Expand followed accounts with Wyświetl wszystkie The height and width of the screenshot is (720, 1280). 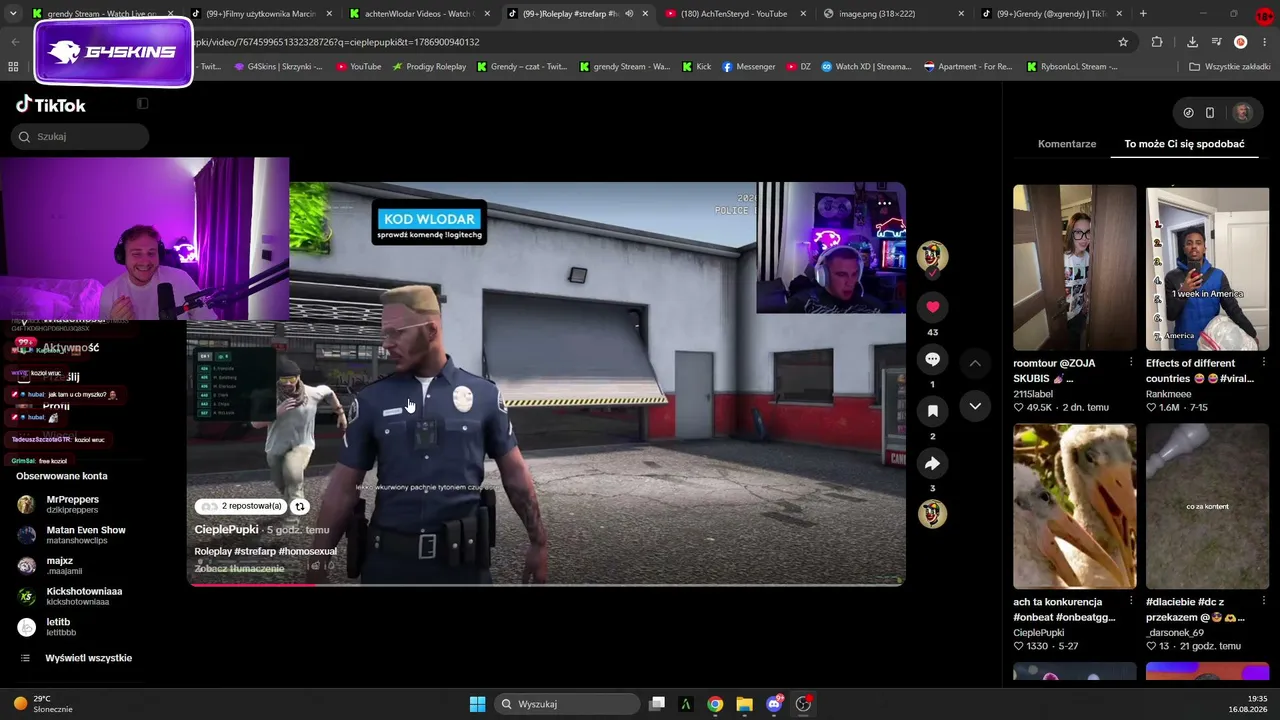pyautogui.click(x=76, y=658)
